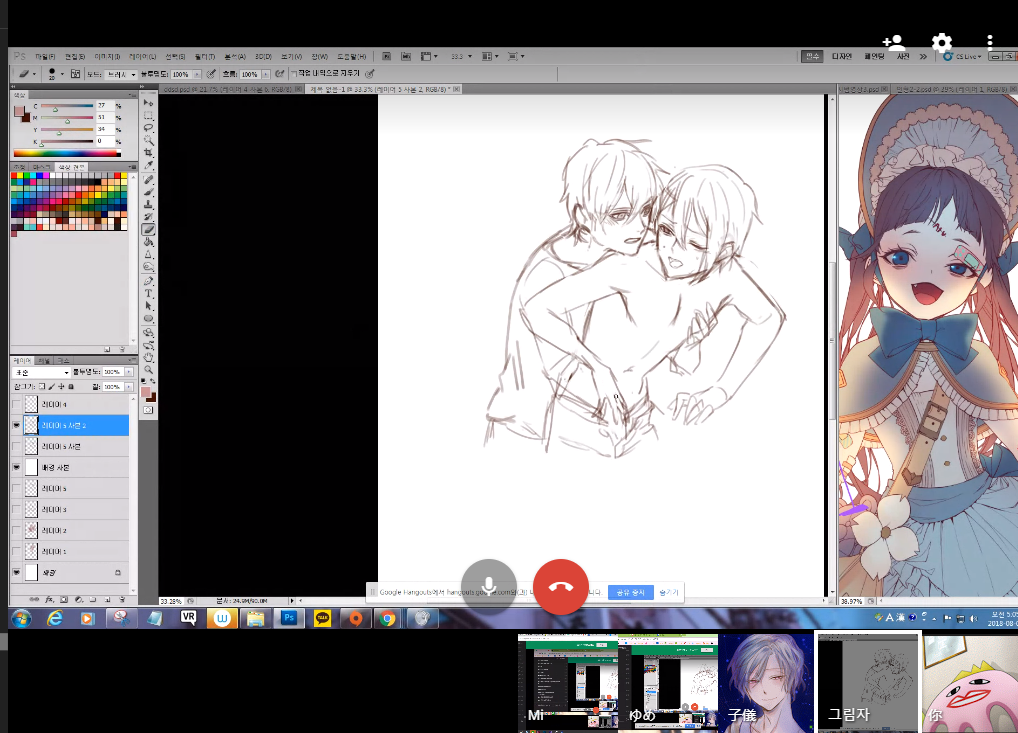Mute microphone in Hangouts call
The image size is (1018, 733).
(489, 587)
